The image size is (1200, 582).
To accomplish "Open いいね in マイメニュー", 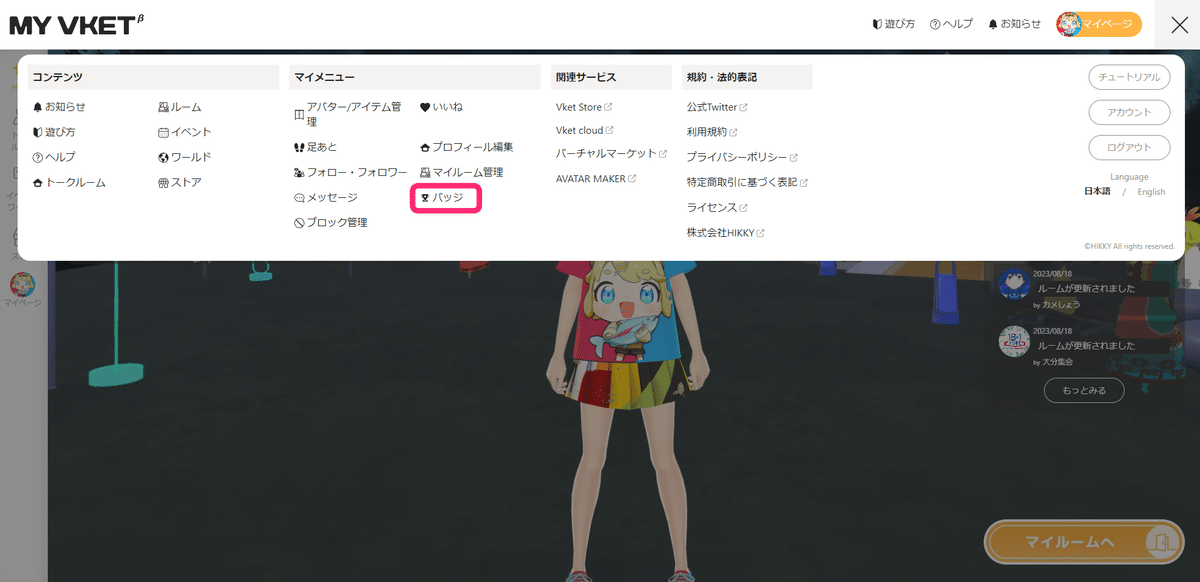I will (441, 107).
